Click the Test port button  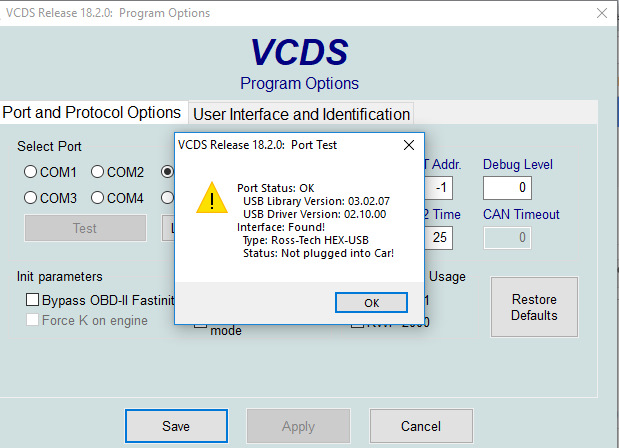pos(85,228)
